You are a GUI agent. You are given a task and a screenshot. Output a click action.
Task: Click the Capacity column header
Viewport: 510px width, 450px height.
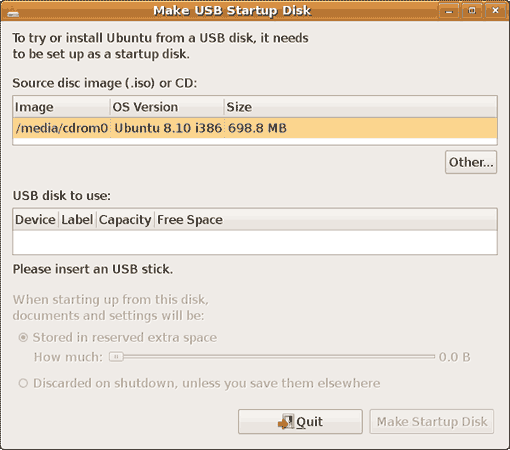[125, 220]
